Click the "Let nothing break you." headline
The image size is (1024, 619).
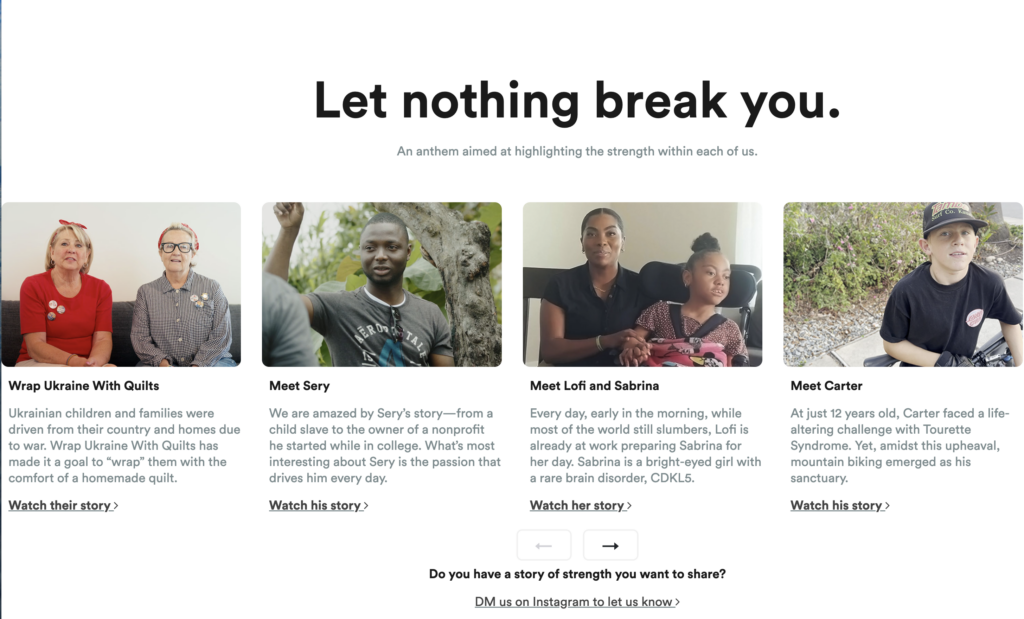coord(577,101)
